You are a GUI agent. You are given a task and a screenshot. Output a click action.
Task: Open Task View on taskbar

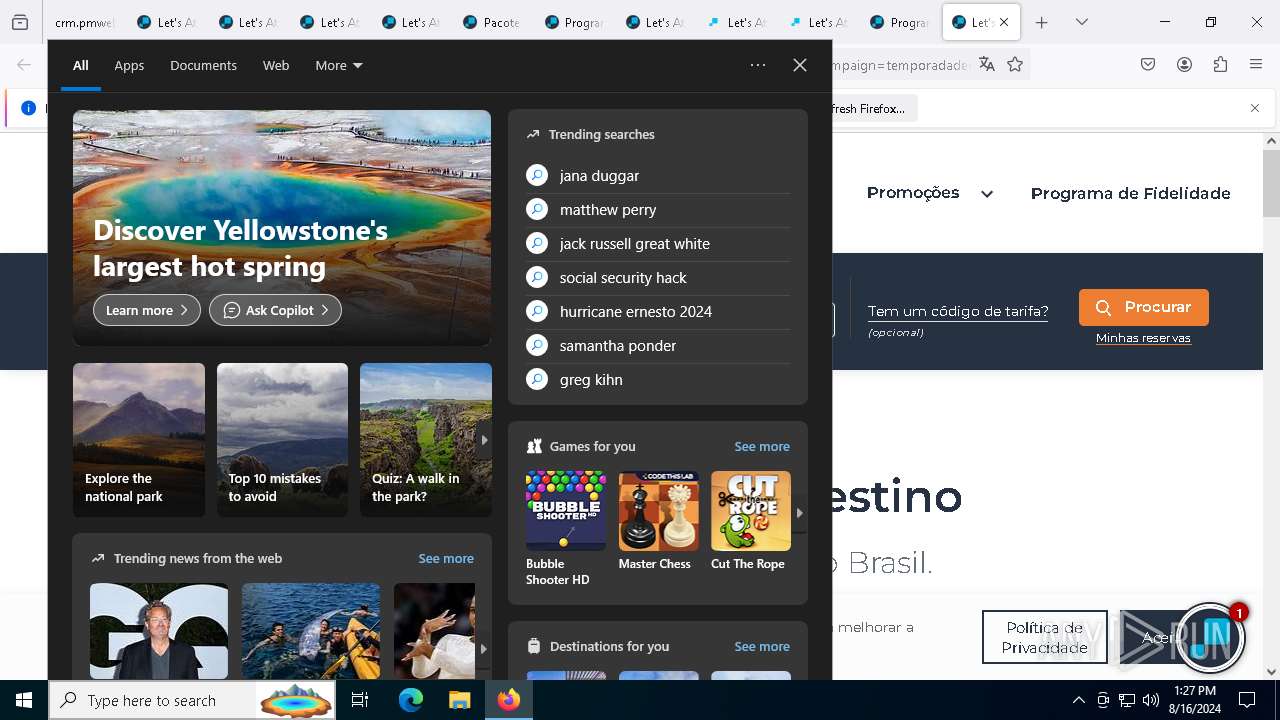pos(360,700)
